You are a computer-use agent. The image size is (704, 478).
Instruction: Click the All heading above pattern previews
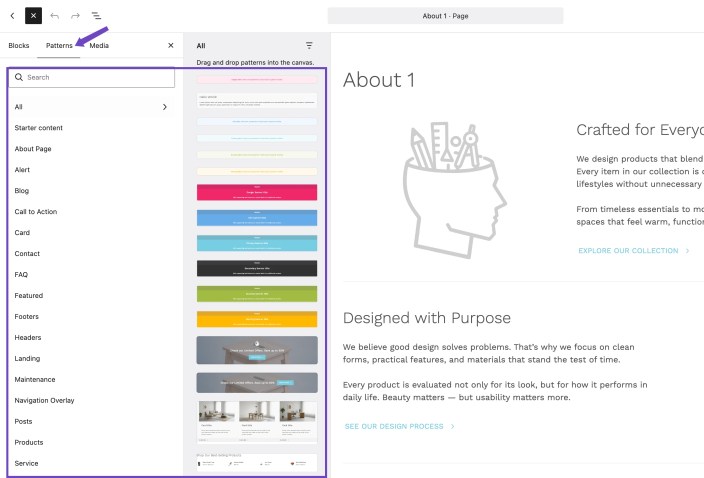201,46
